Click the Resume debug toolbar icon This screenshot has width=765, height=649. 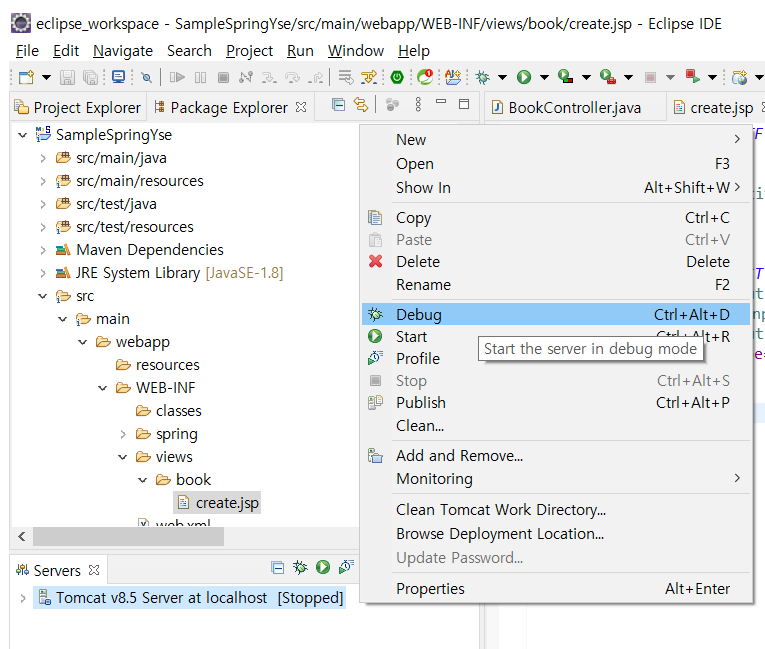[x=177, y=77]
